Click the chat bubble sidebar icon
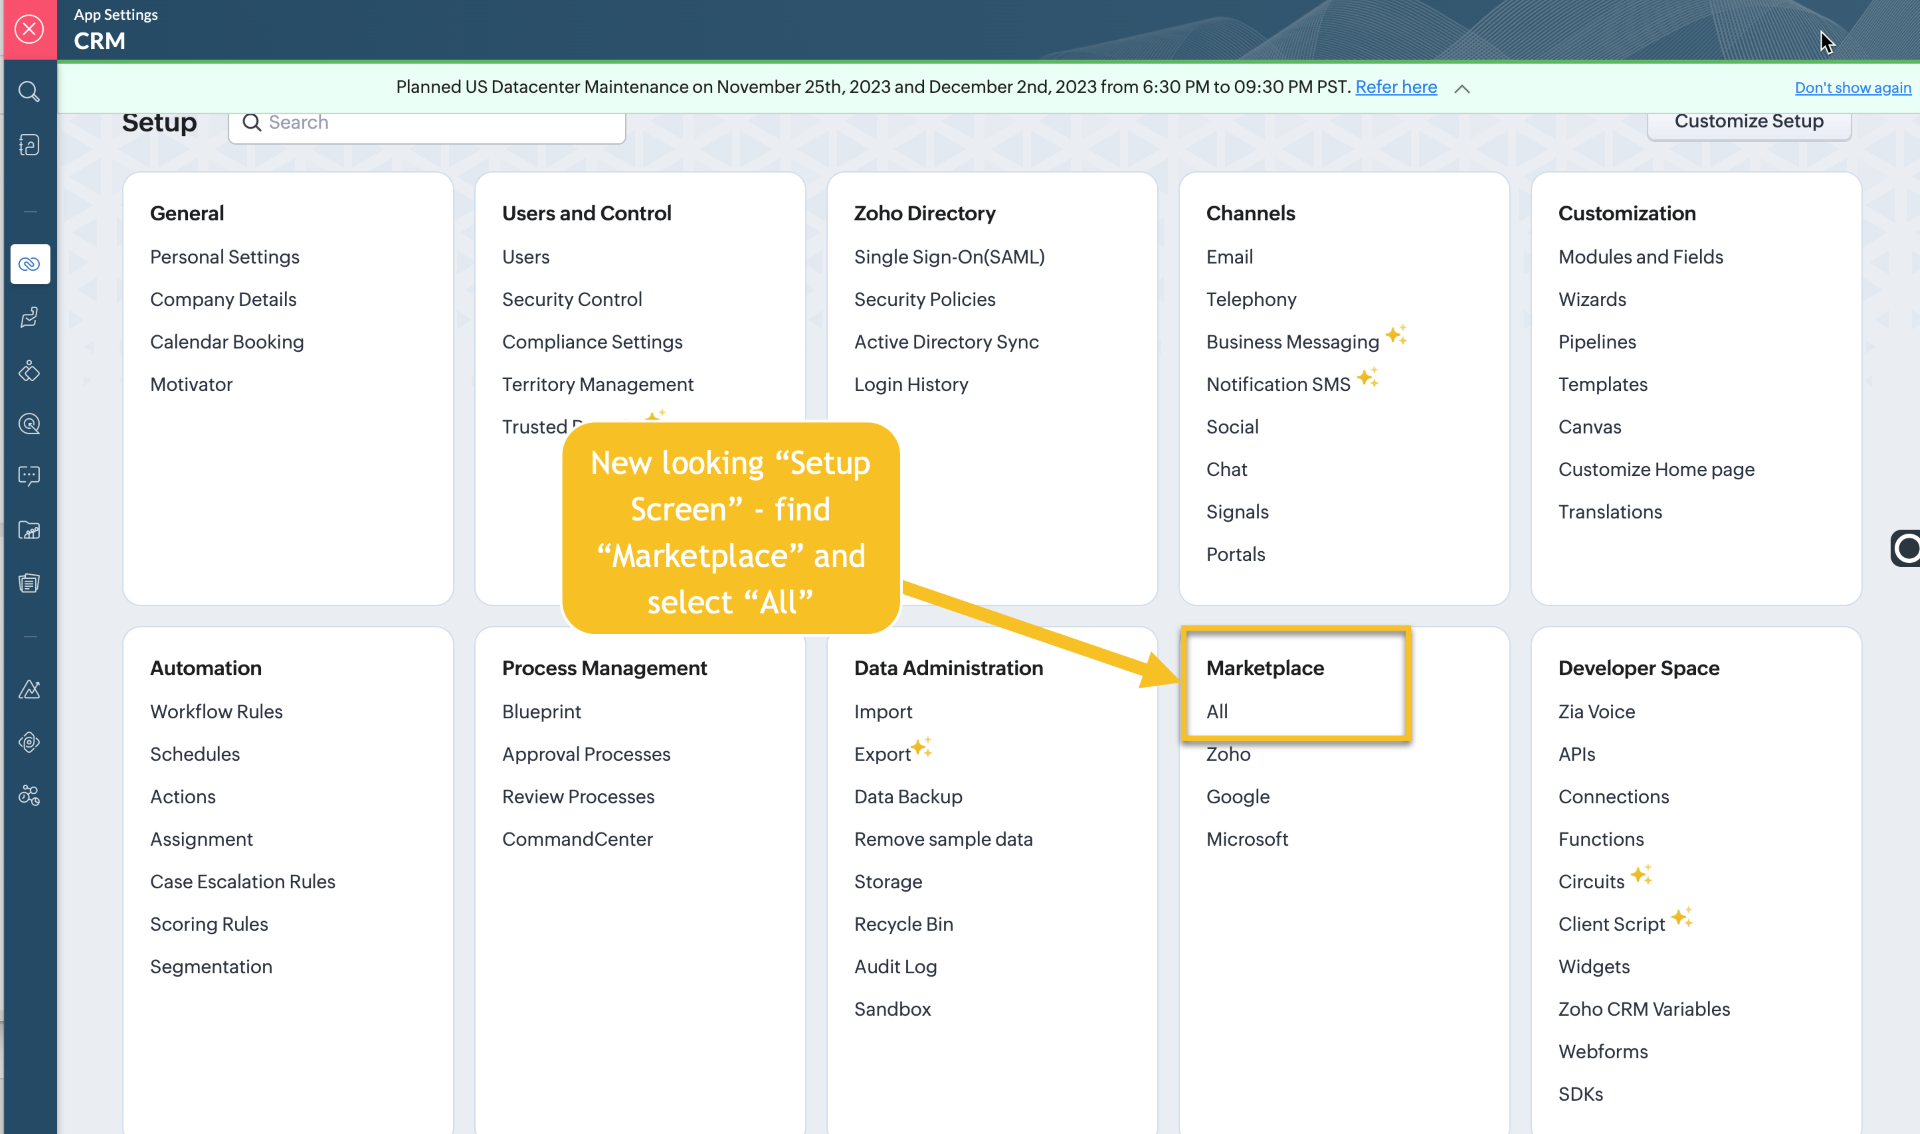The width and height of the screenshot is (1920, 1134). tap(29, 476)
